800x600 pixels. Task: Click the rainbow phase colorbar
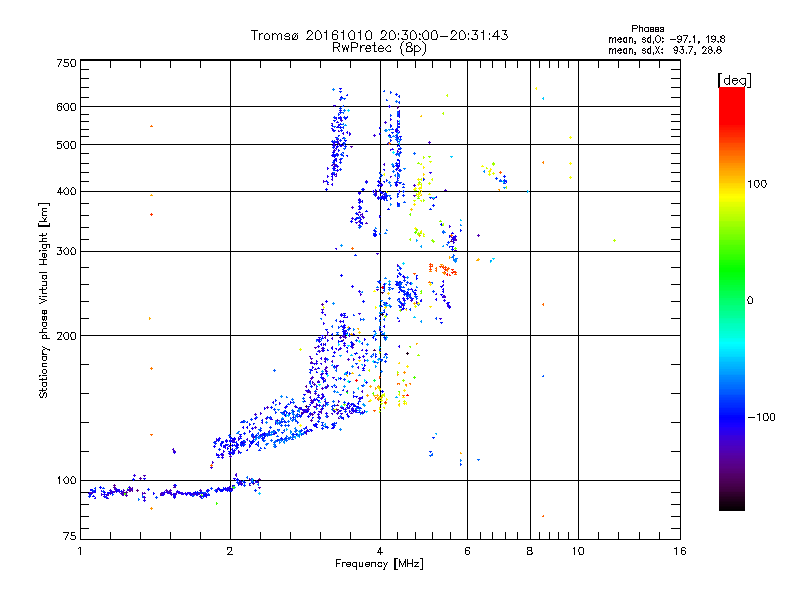[732, 298]
